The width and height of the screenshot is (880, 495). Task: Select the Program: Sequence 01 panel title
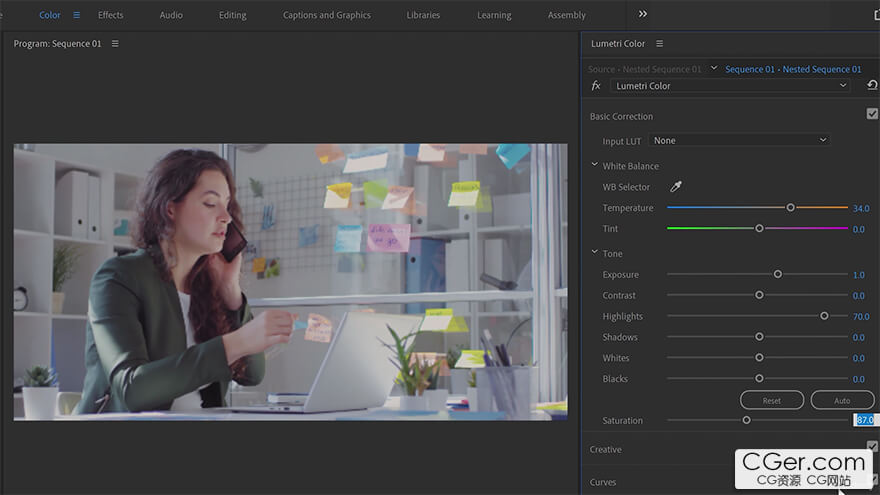click(x=57, y=44)
